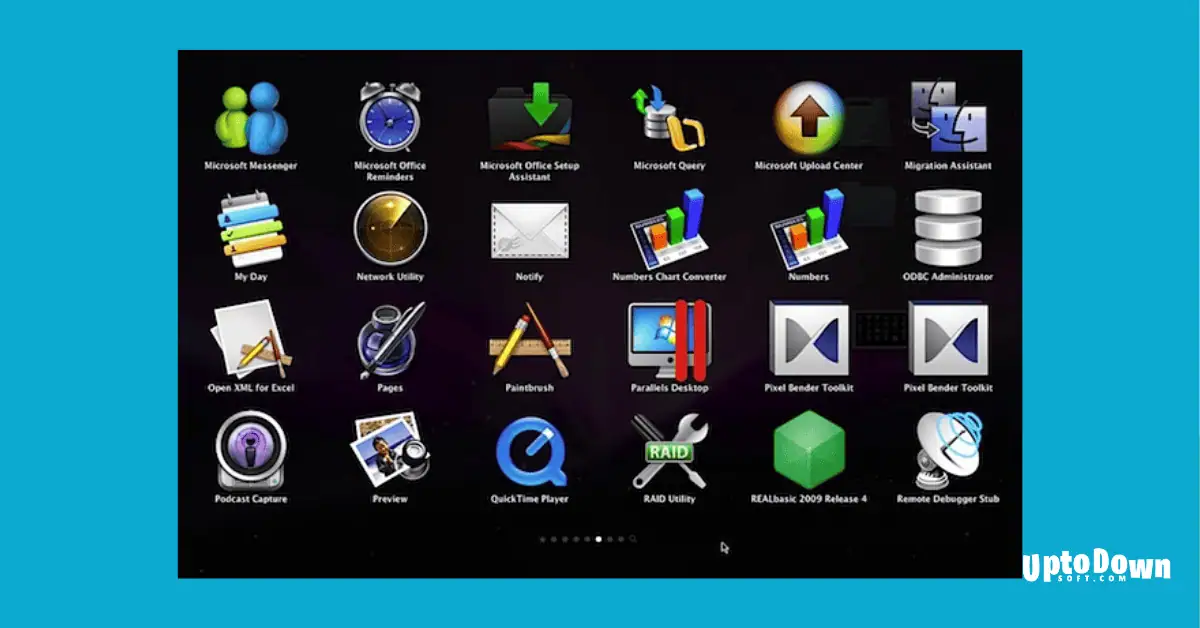Open Open XML for Excel
This screenshot has height=628, width=1200.
(x=250, y=340)
